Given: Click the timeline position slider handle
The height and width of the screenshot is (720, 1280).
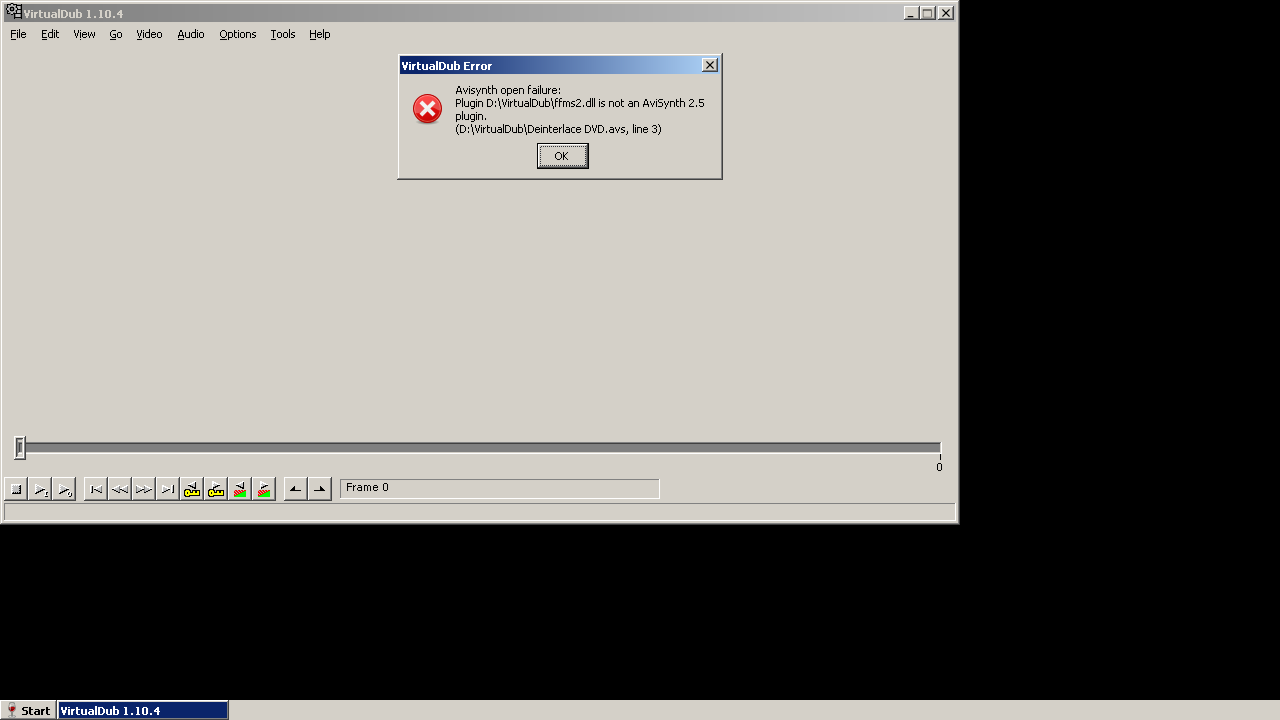Looking at the screenshot, I should coord(20,448).
